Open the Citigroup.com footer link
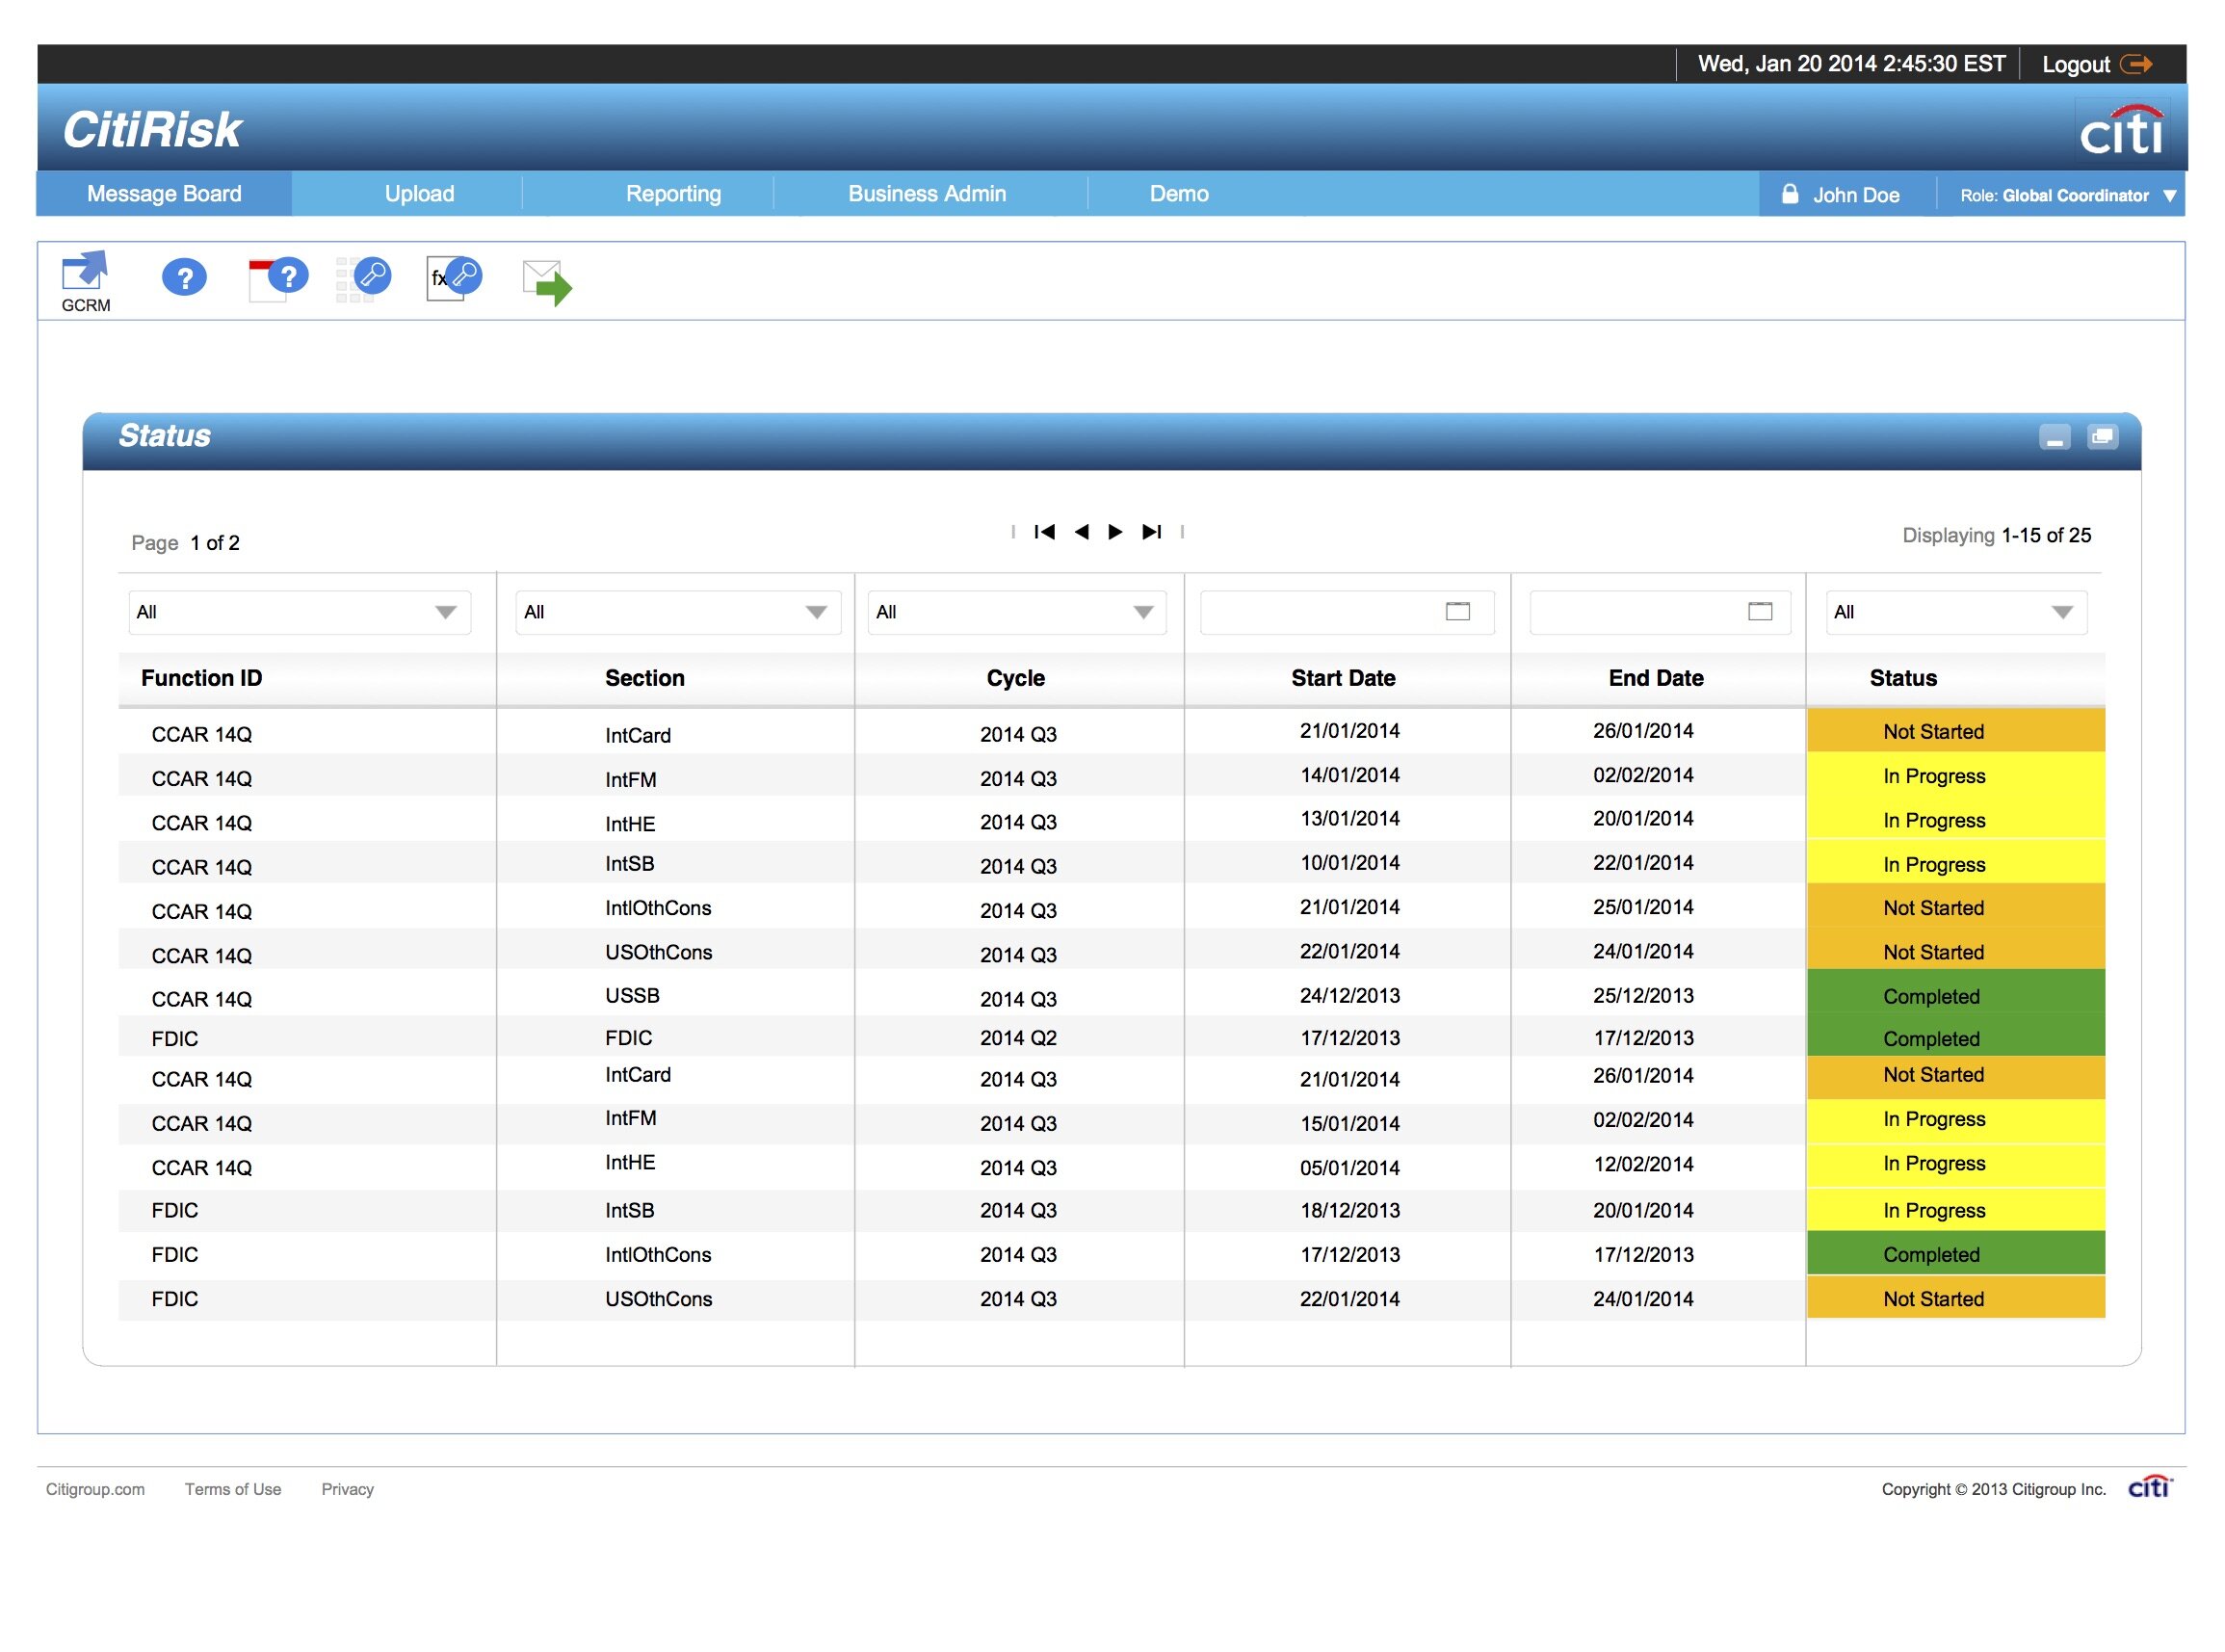The width and height of the screenshot is (2225, 1652). coord(95,1489)
